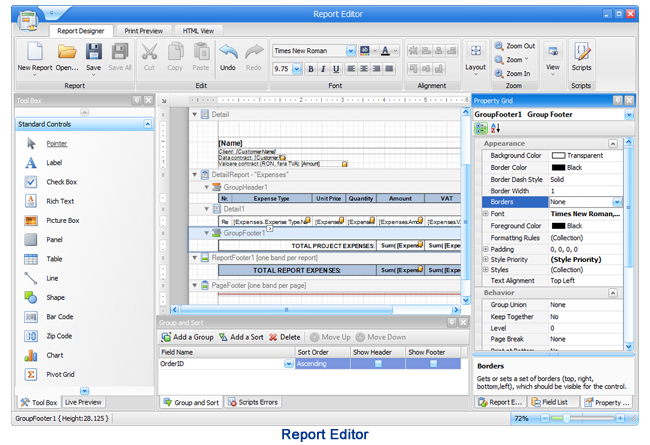This screenshot has width=650, height=445.
Task: Click the horizontal scrollbar of designer
Action: pos(286,310)
